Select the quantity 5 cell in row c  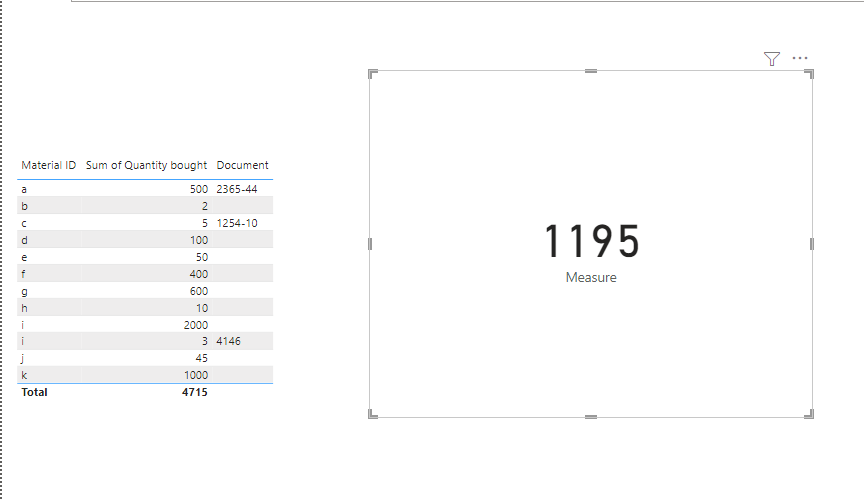coord(204,223)
